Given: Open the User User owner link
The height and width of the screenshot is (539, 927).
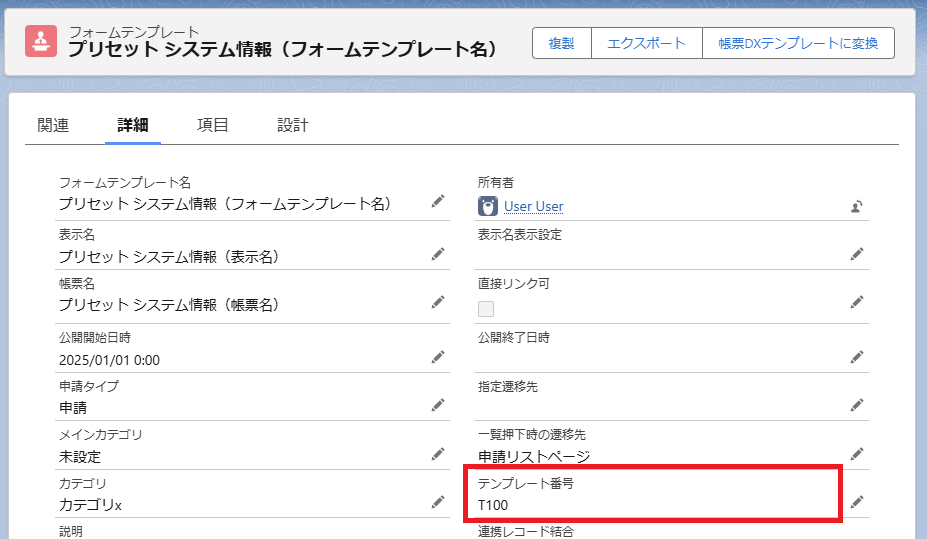Looking at the screenshot, I should pyautogui.click(x=533, y=206).
